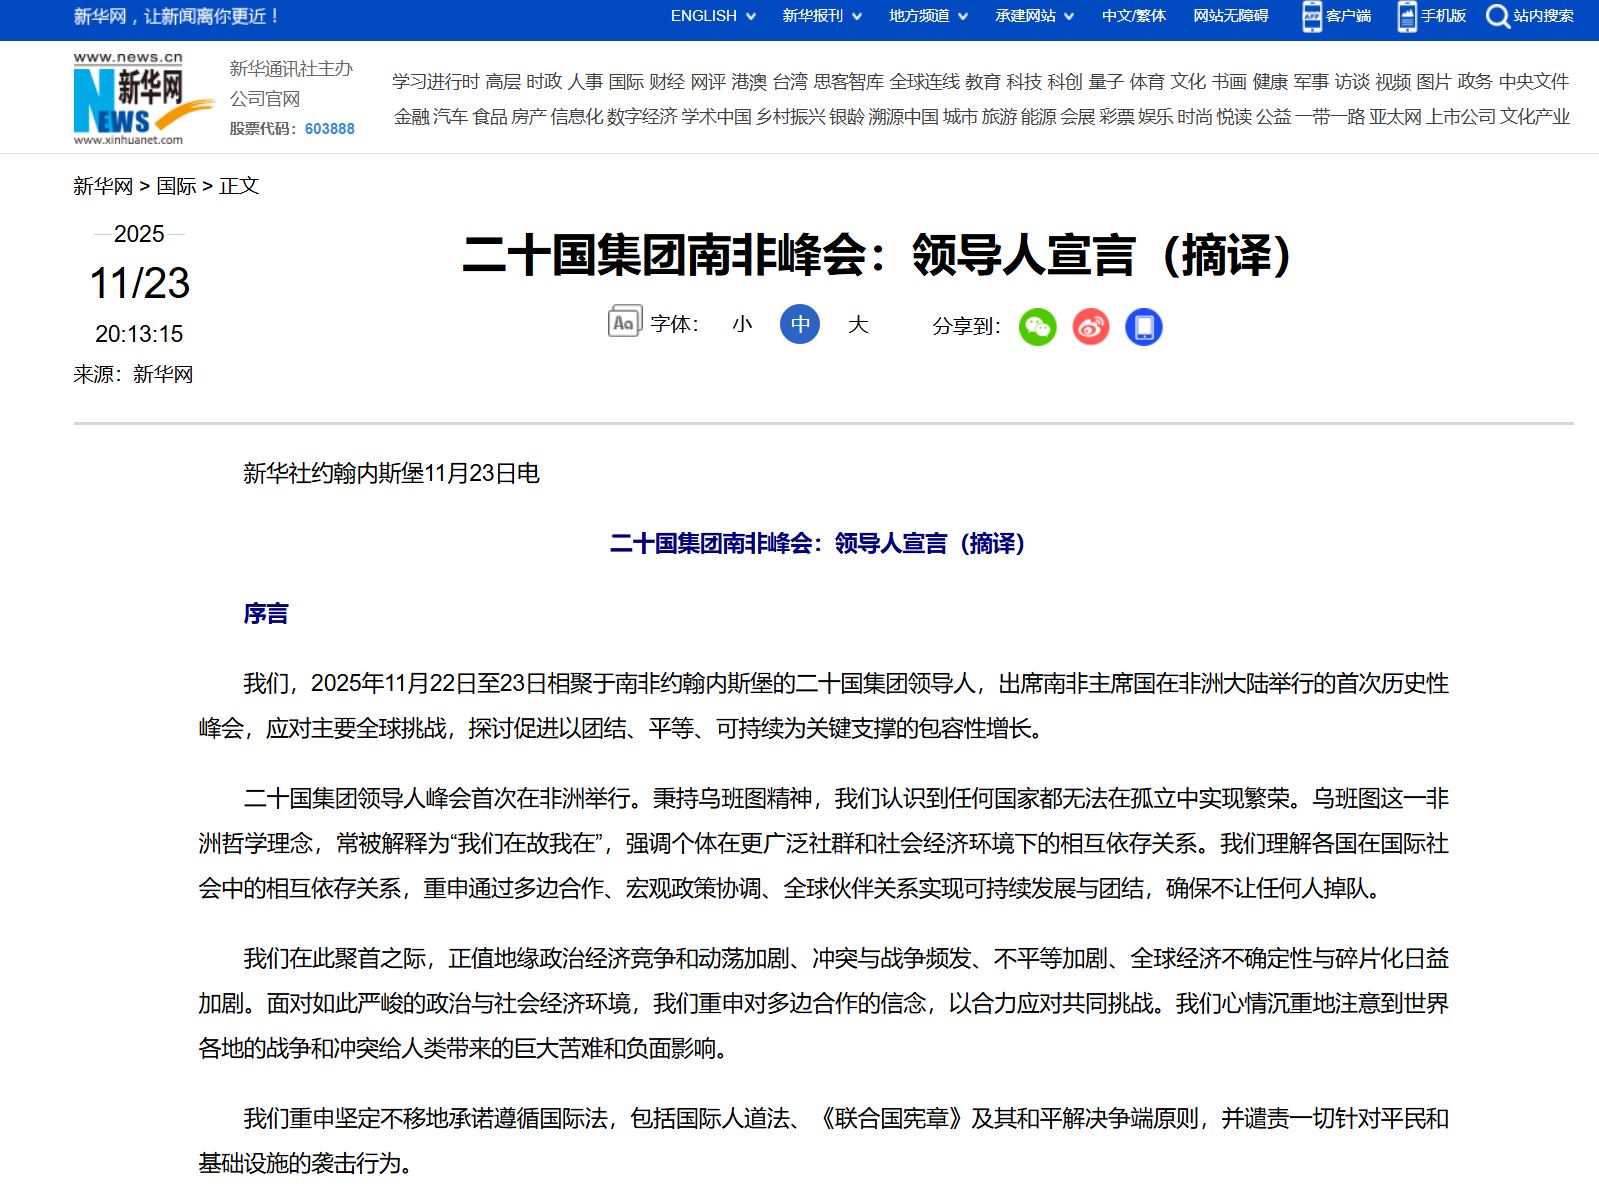This screenshot has height=1195, width=1599.
Task: Select small font size 小
Action: click(742, 324)
